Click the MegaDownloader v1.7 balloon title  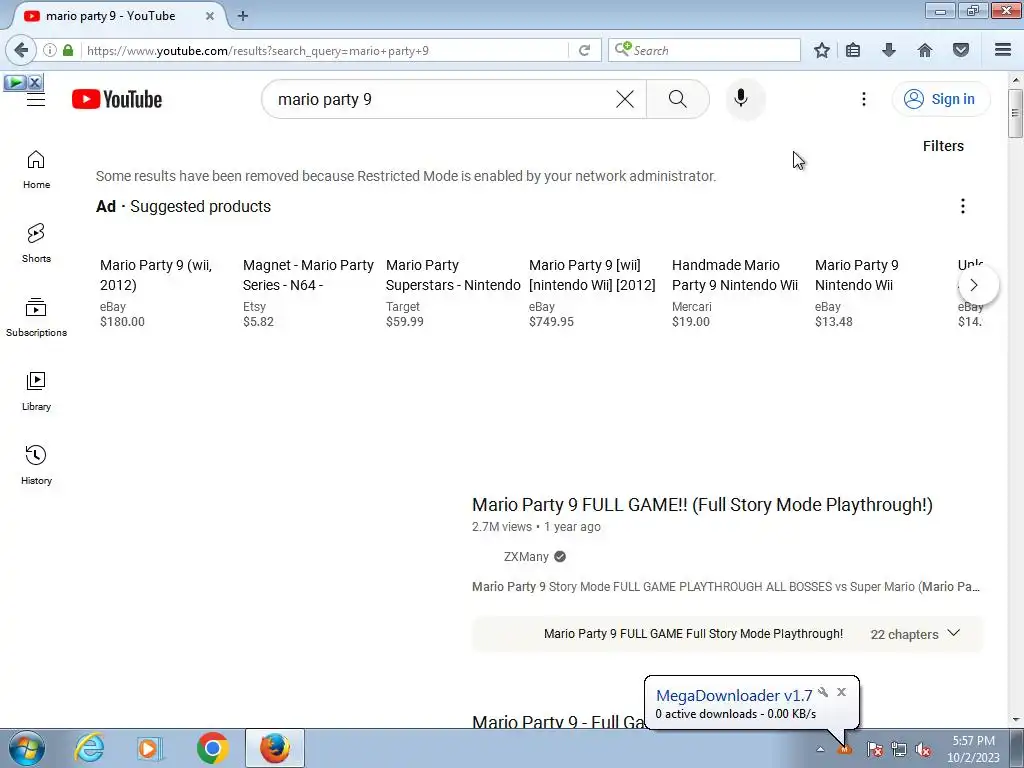click(x=734, y=696)
